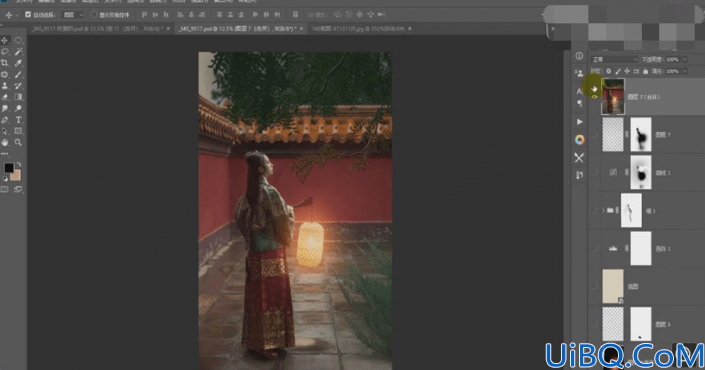Open Move tool preset picker arrow
705x370 pixels.
(x=18, y=15)
